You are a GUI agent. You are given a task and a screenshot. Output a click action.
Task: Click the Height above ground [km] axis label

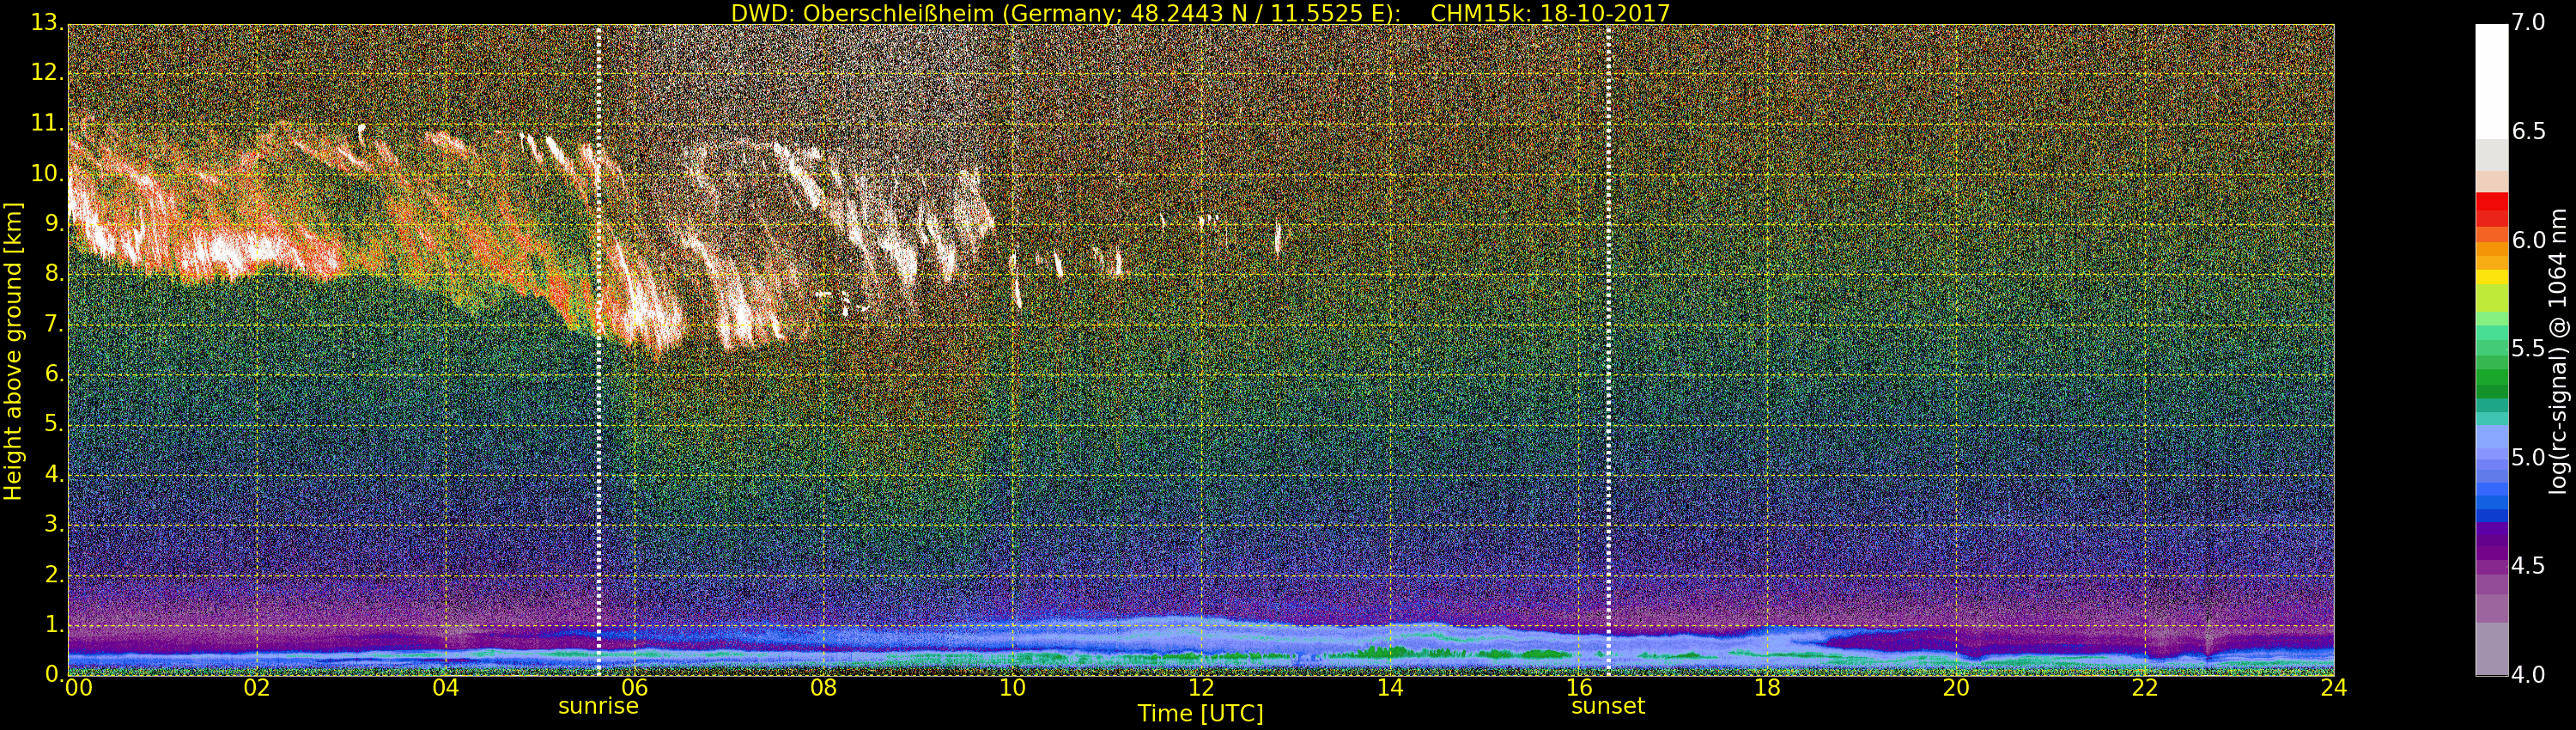[x=13, y=350]
